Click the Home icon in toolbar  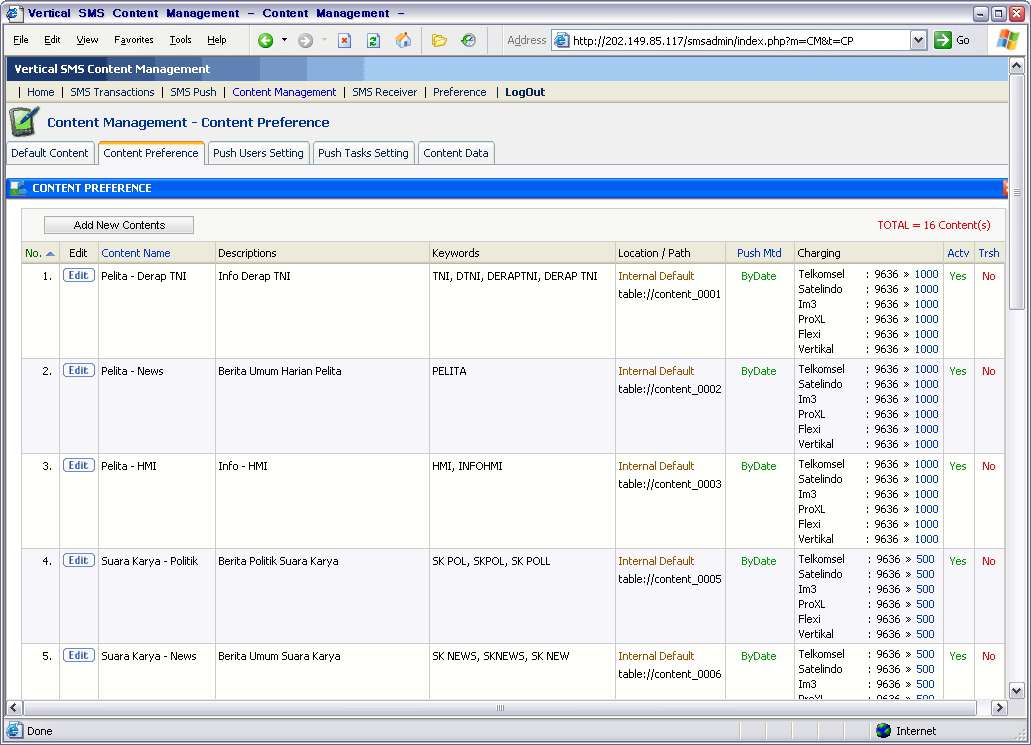tap(403, 40)
